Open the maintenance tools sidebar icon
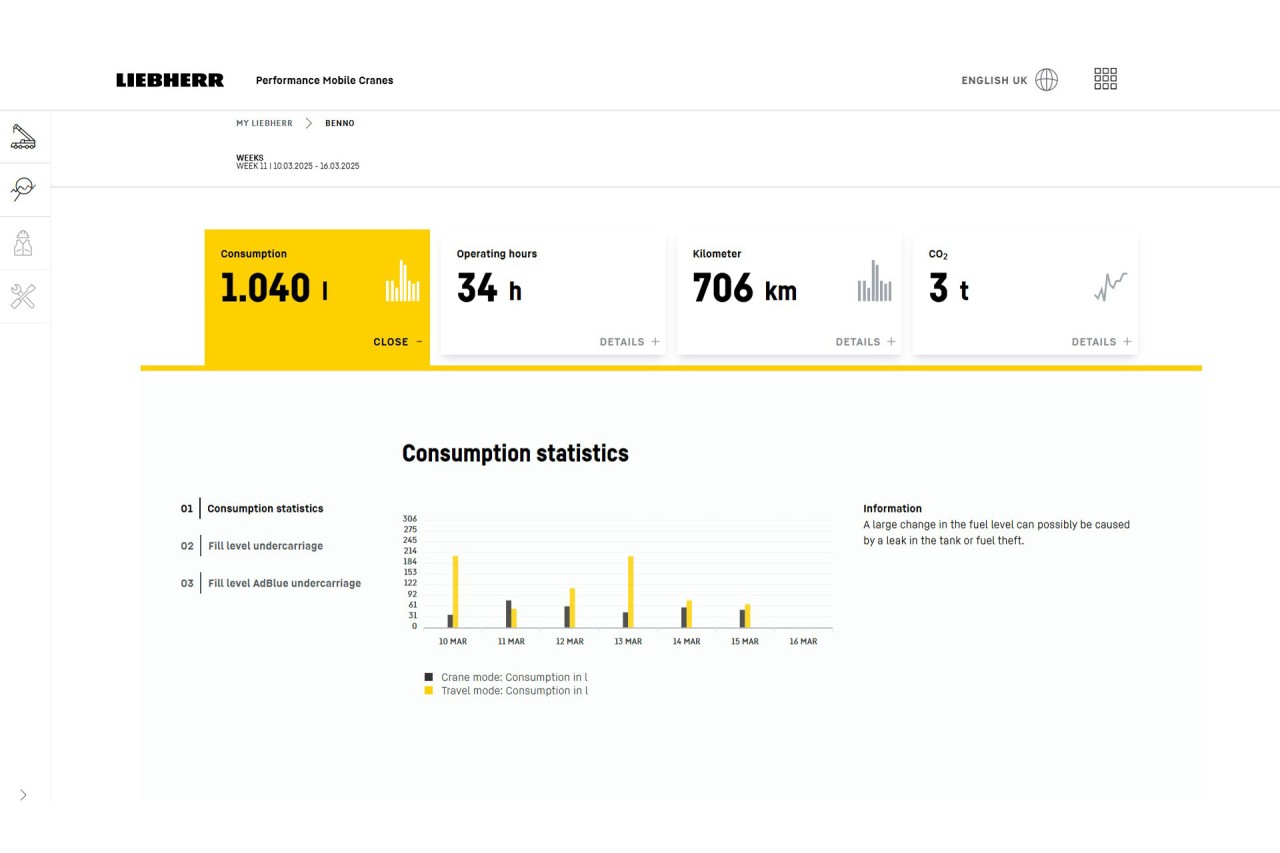Image resolution: width=1280 pixels, height=853 pixels. click(x=23, y=296)
